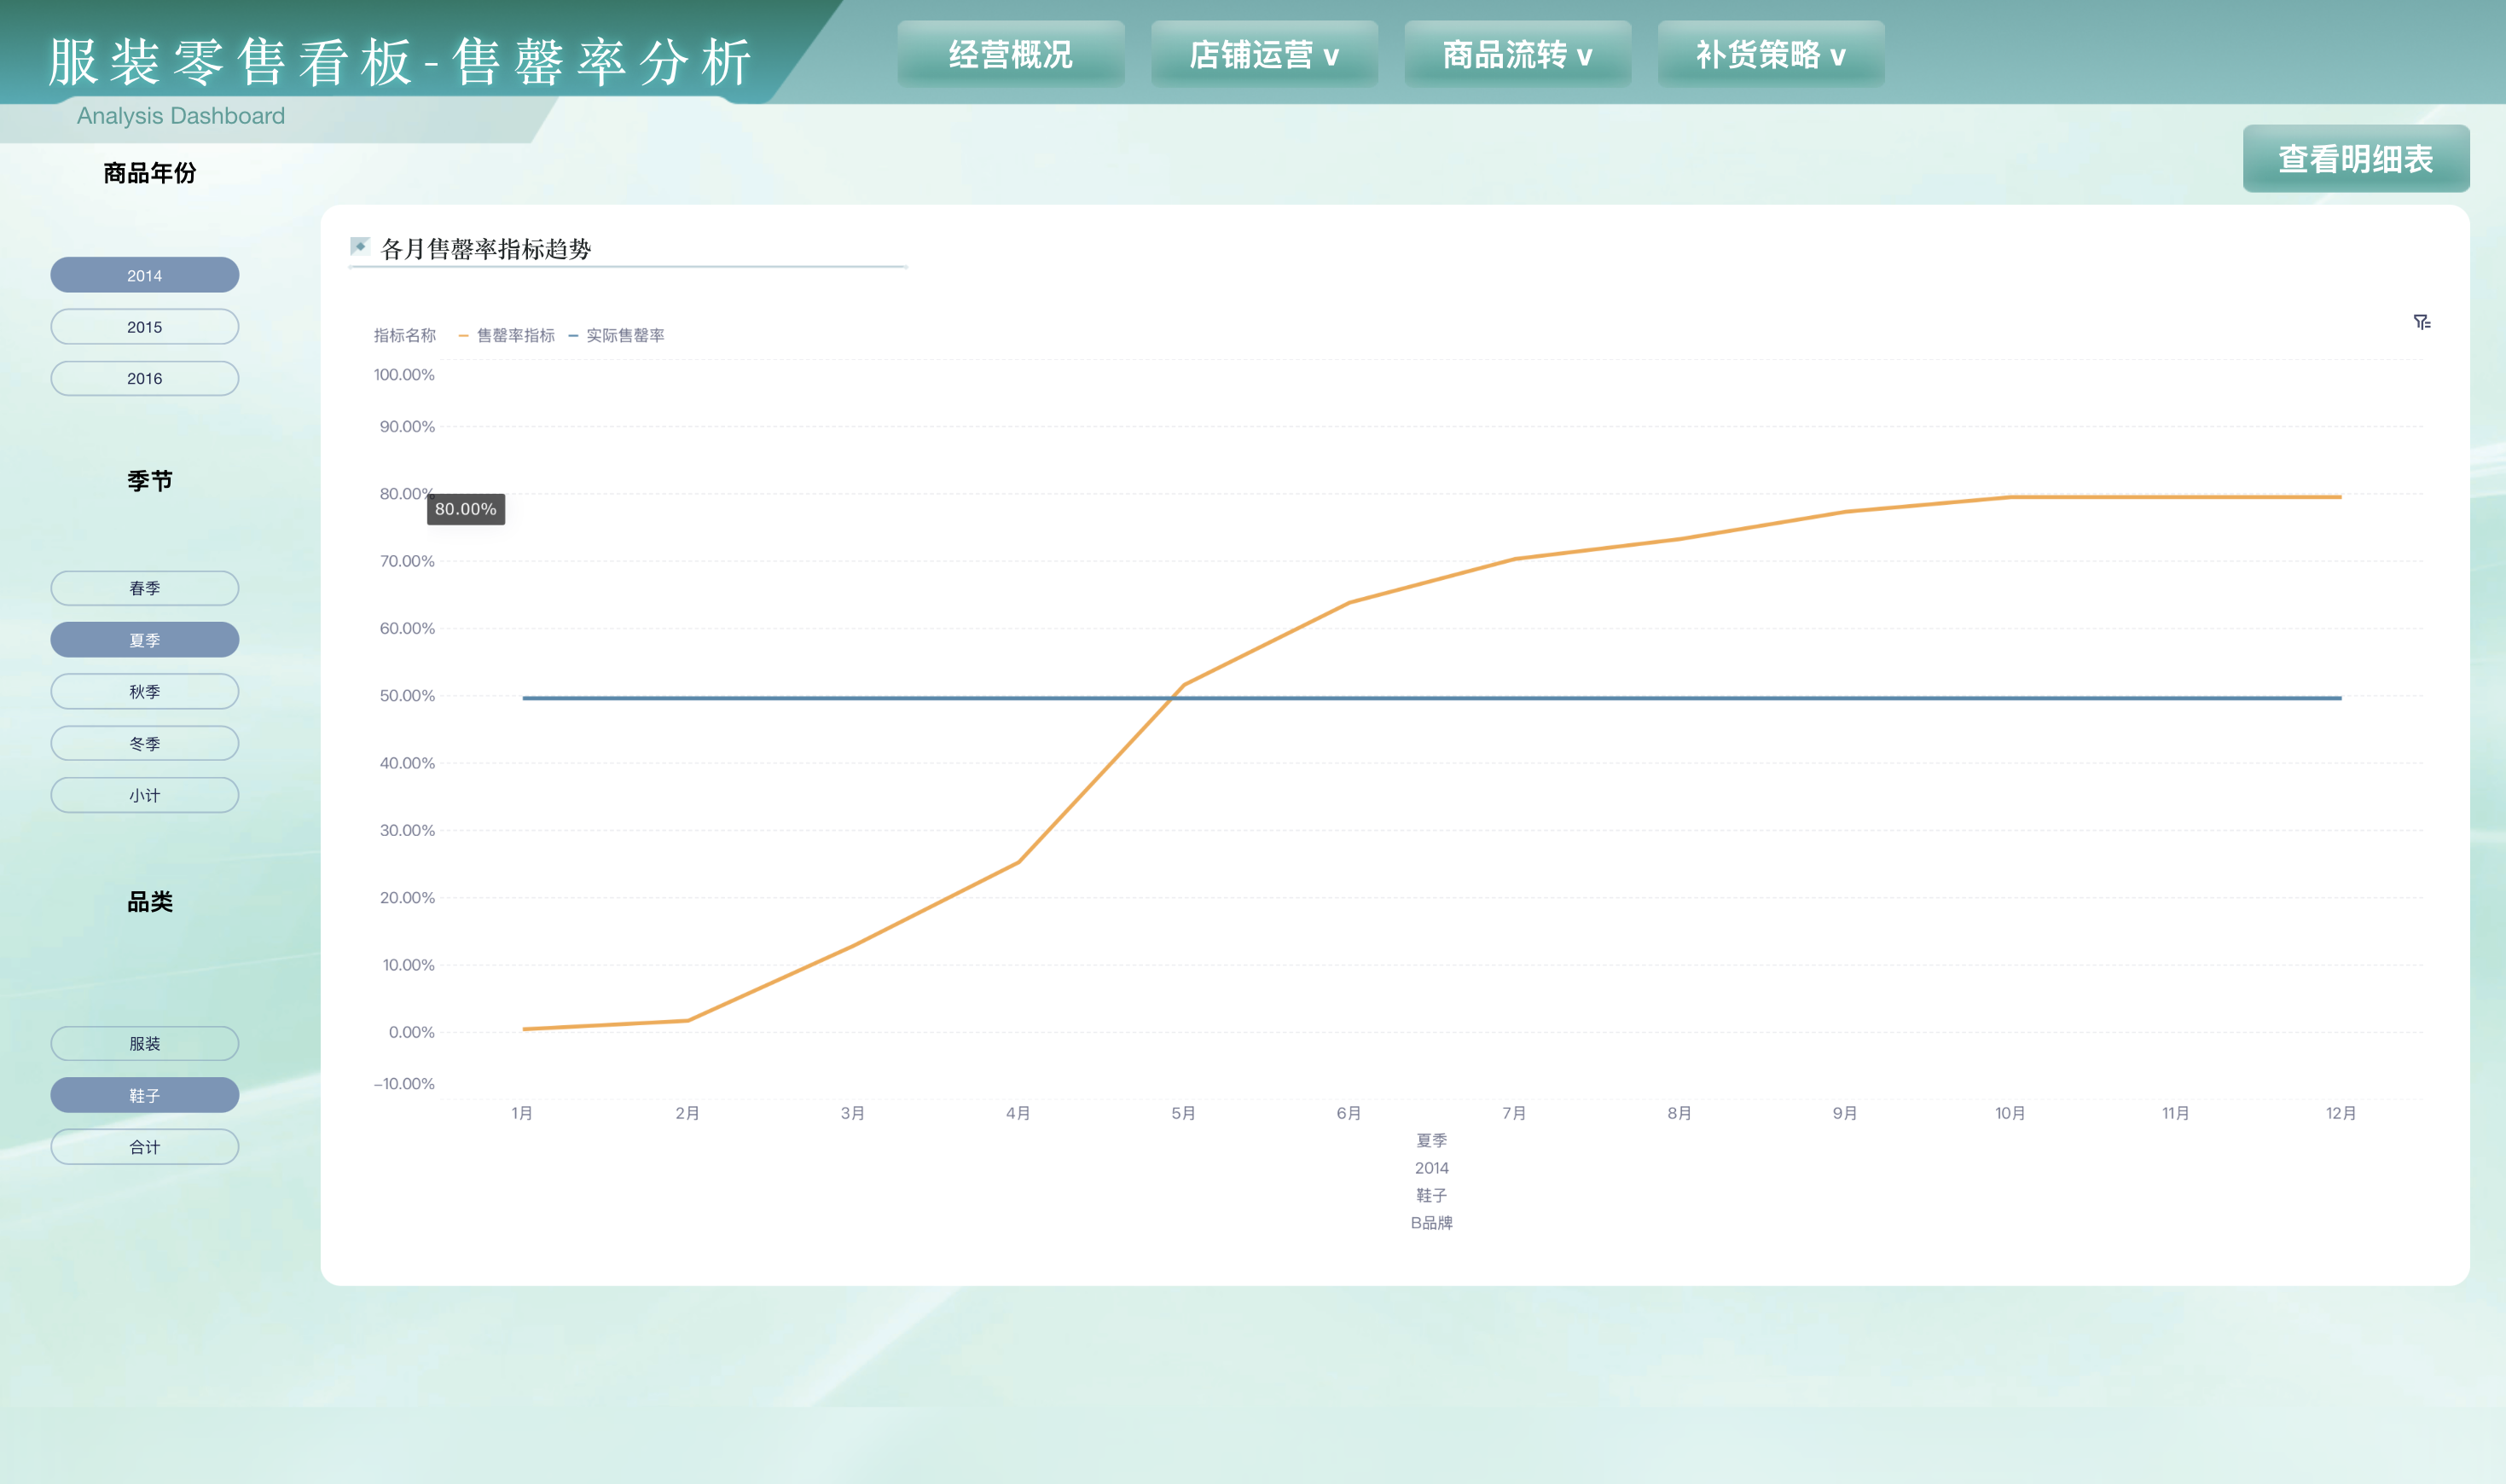Viewport: 2506px width, 1484px height.
Task: Click the 指标名称 legend label
Action: 404,335
